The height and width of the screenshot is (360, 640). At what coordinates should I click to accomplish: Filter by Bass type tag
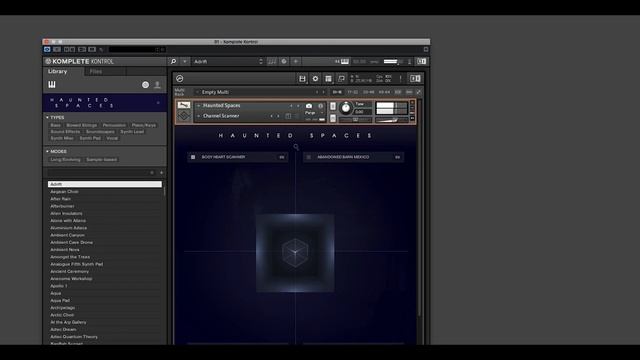point(56,125)
